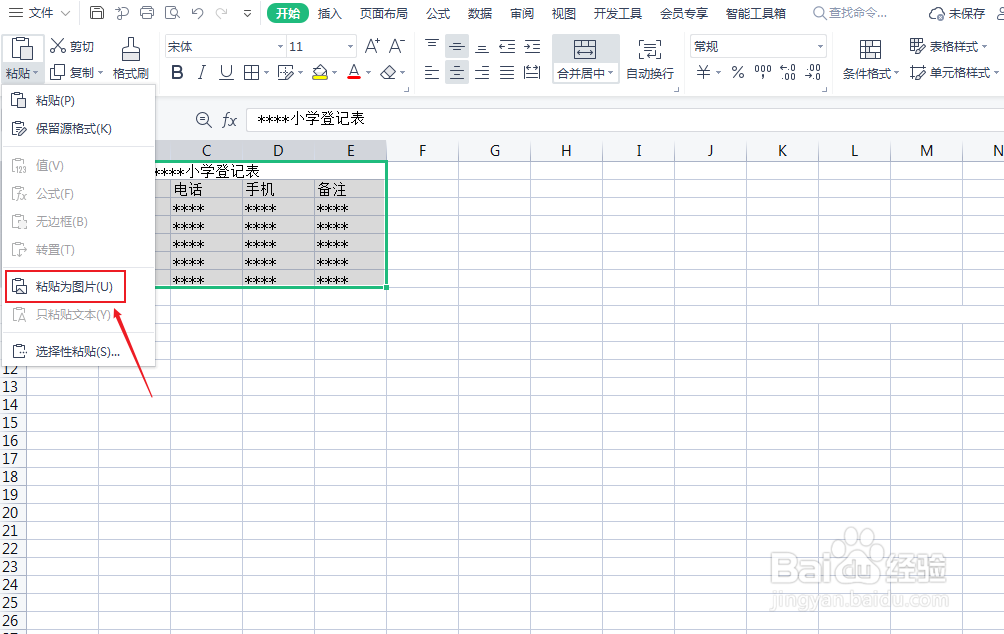
Task: Click the Cut (剪切) scissors button
Action: [72, 46]
